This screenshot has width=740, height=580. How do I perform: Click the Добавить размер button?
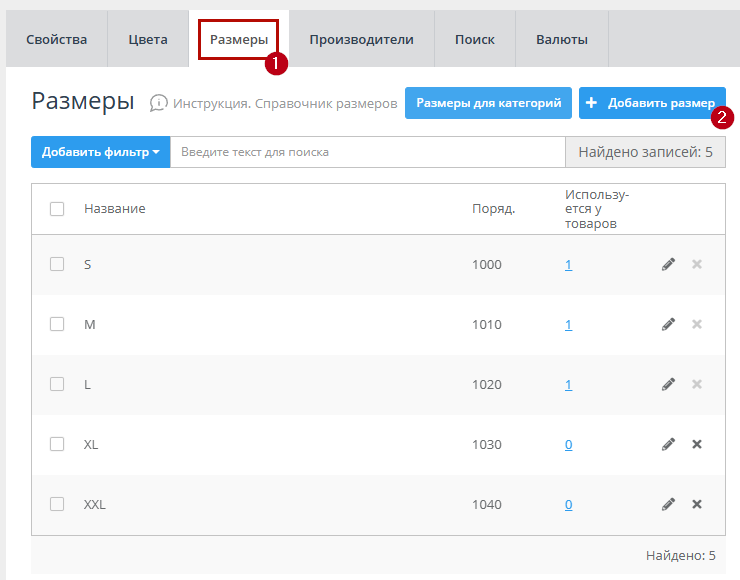pyautogui.click(x=651, y=103)
